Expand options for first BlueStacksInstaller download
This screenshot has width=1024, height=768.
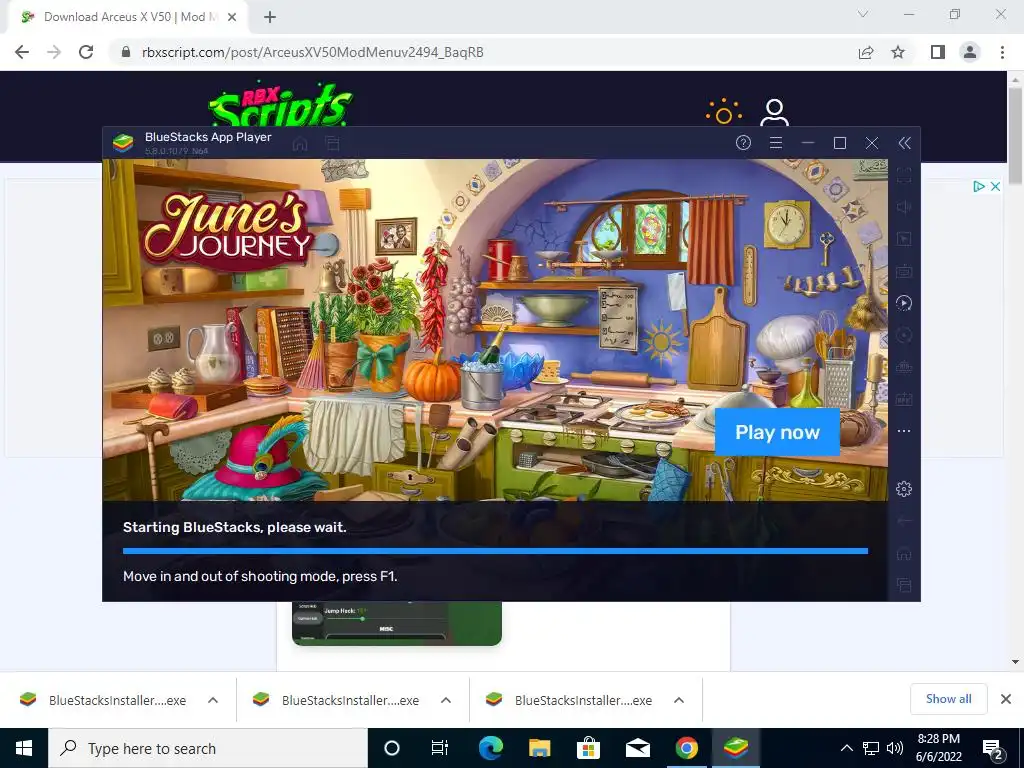[x=213, y=700]
